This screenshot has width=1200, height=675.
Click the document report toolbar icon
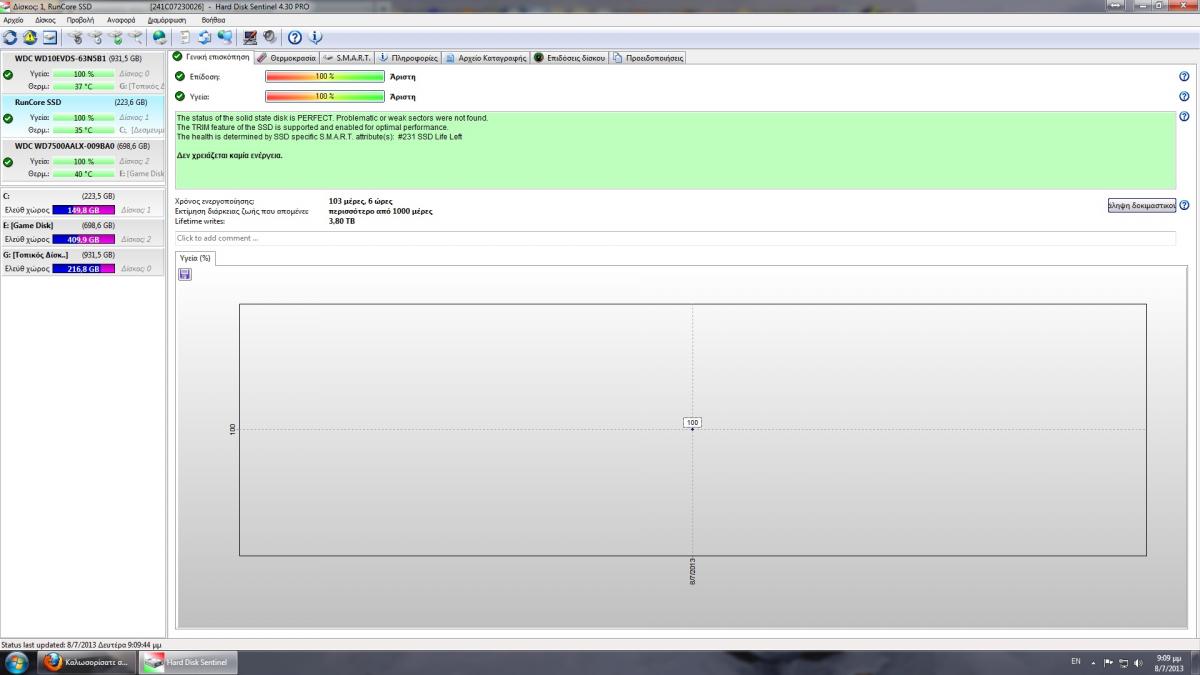click(186, 38)
